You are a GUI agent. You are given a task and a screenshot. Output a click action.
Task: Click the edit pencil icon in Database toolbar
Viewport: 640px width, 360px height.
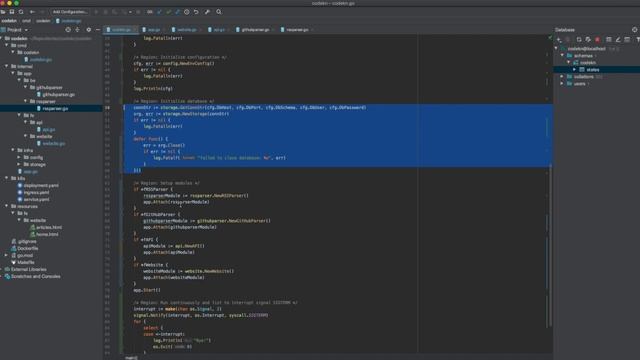618,40
